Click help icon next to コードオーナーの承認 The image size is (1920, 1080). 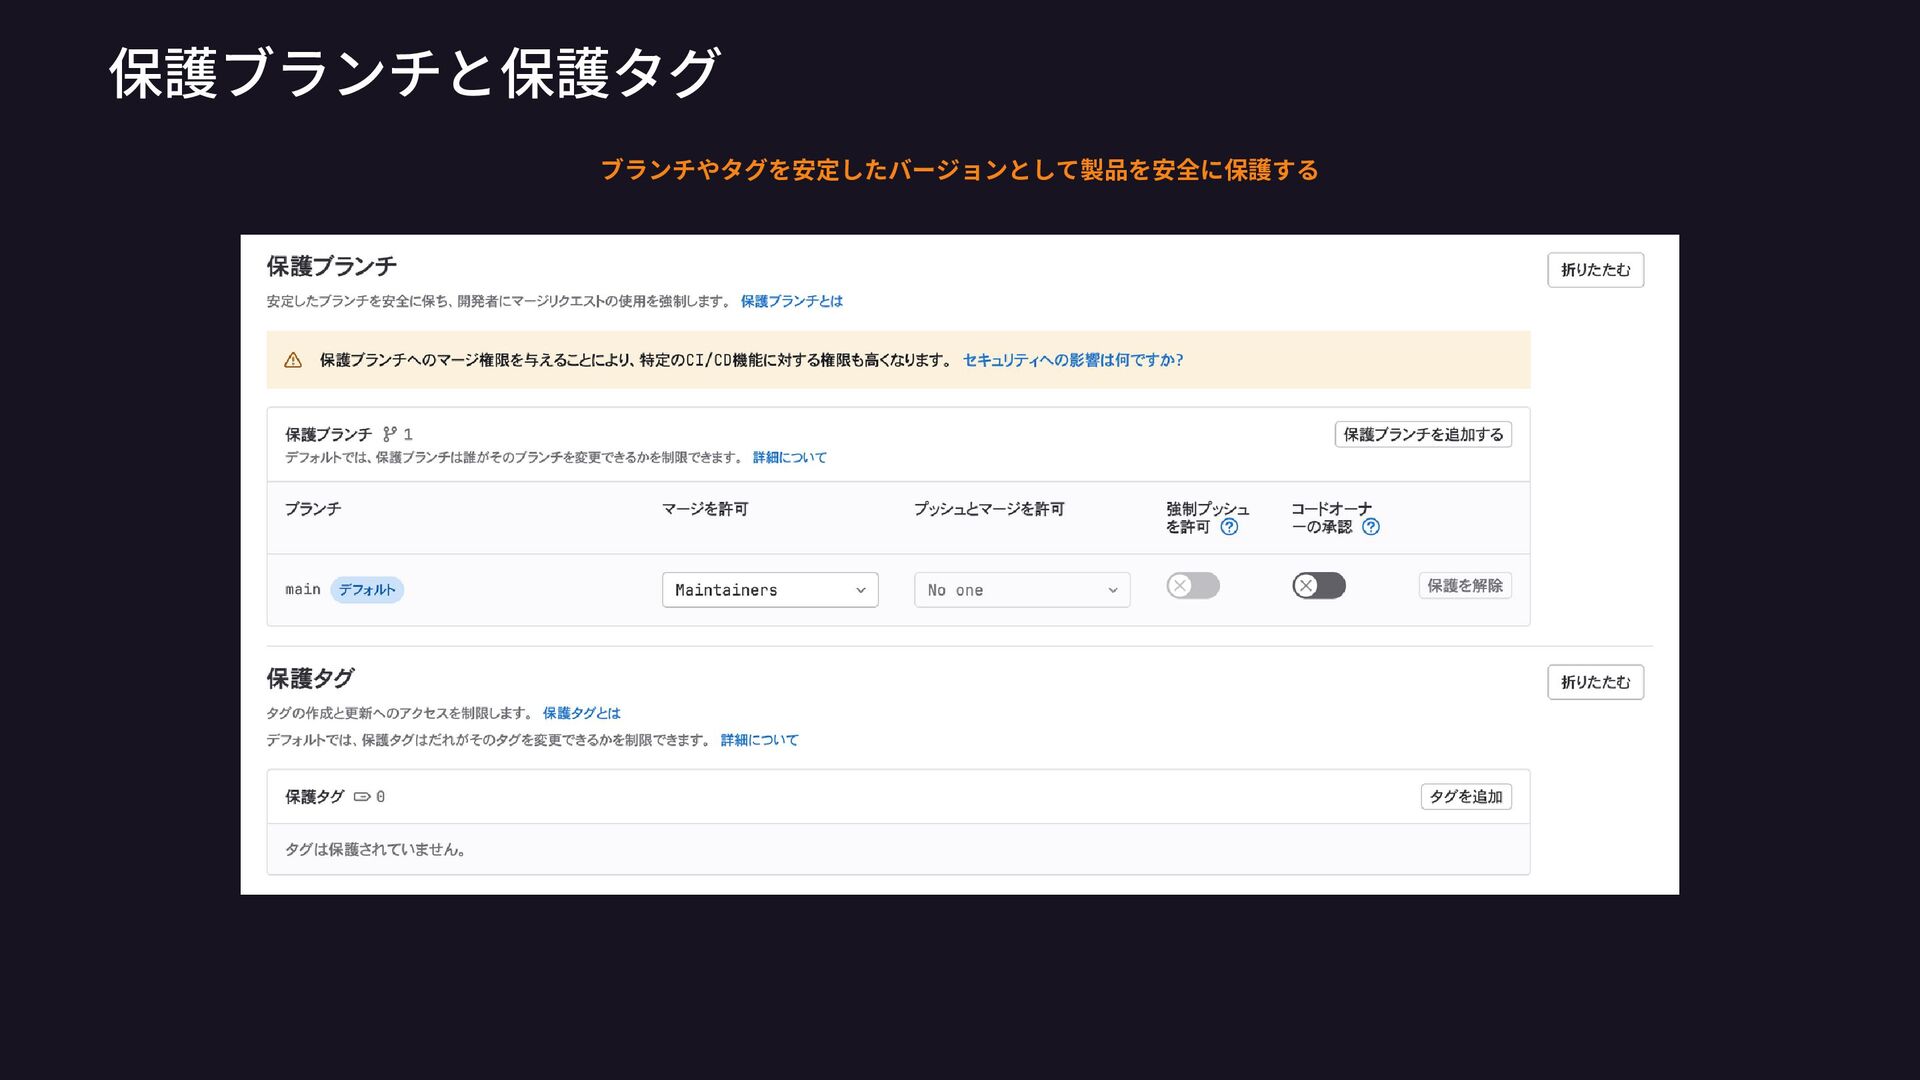(x=1371, y=527)
